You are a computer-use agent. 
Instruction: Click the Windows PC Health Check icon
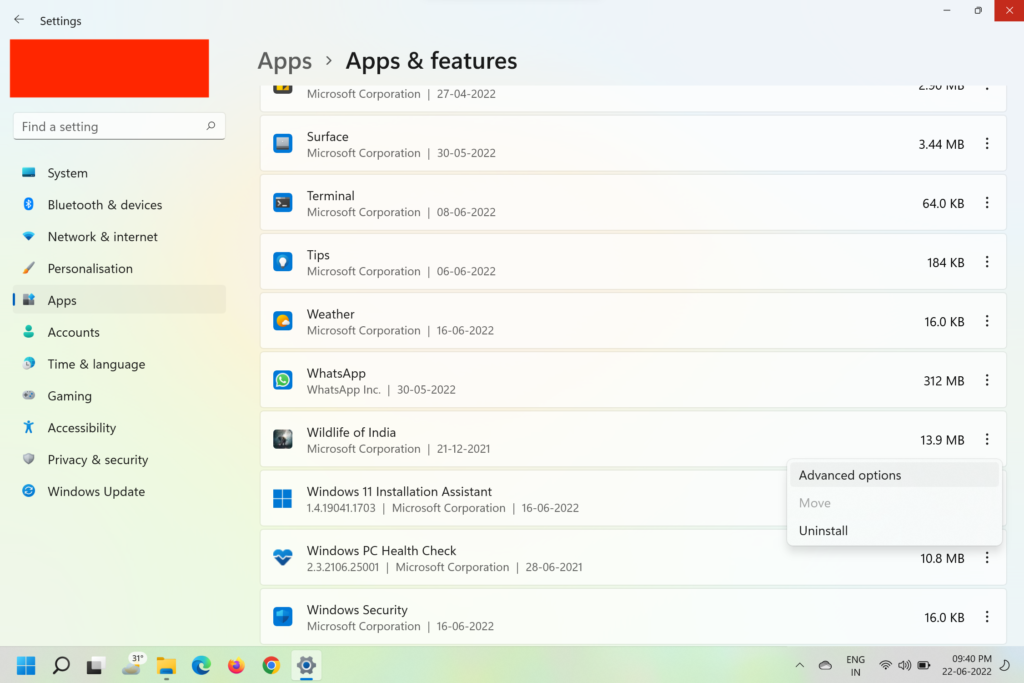click(x=283, y=558)
